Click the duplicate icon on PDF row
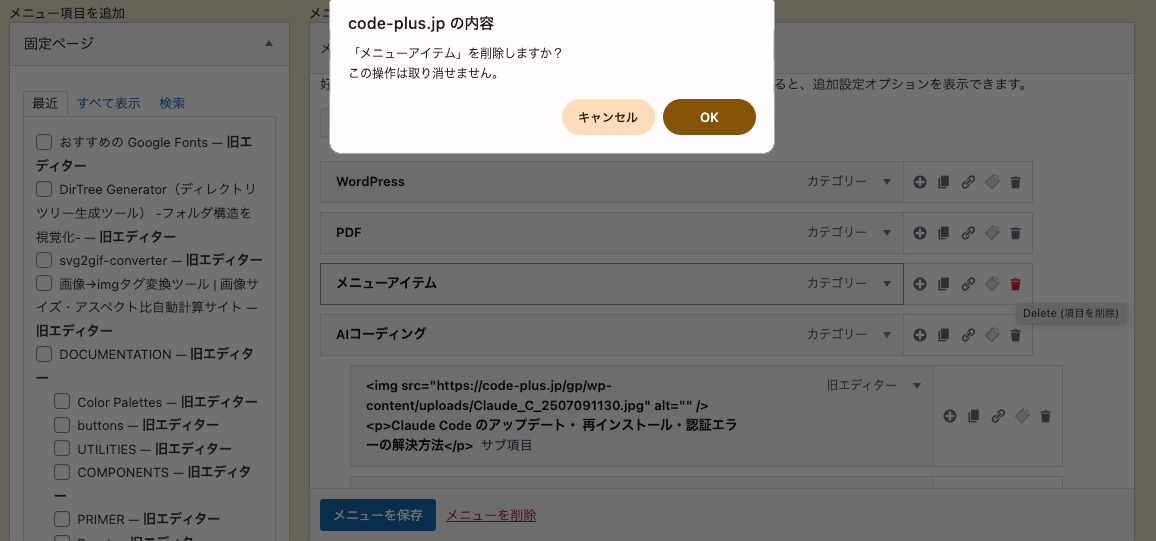This screenshot has width=1156, height=541. click(943, 233)
